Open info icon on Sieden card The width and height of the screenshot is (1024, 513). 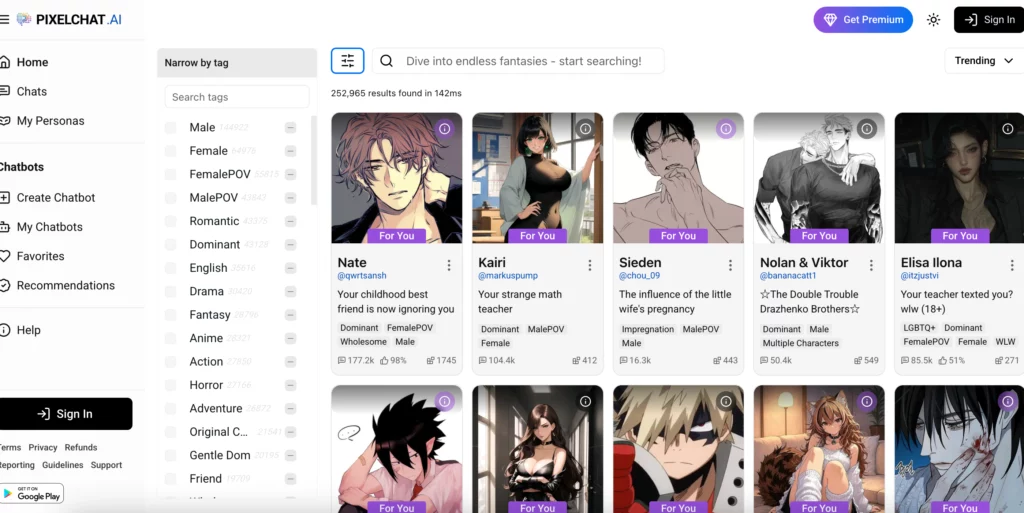click(x=726, y=129)
